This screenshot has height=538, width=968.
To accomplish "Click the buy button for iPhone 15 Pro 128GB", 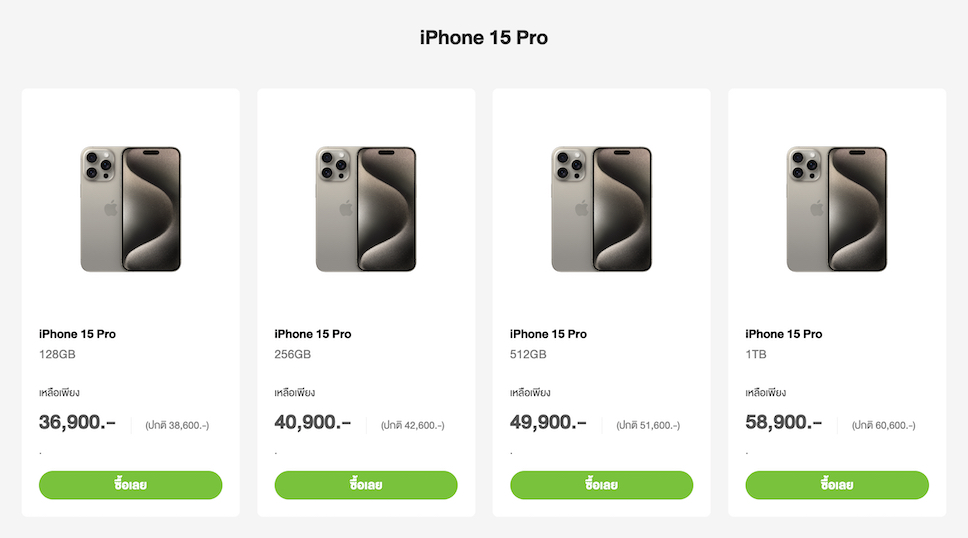I will point(130,485).
